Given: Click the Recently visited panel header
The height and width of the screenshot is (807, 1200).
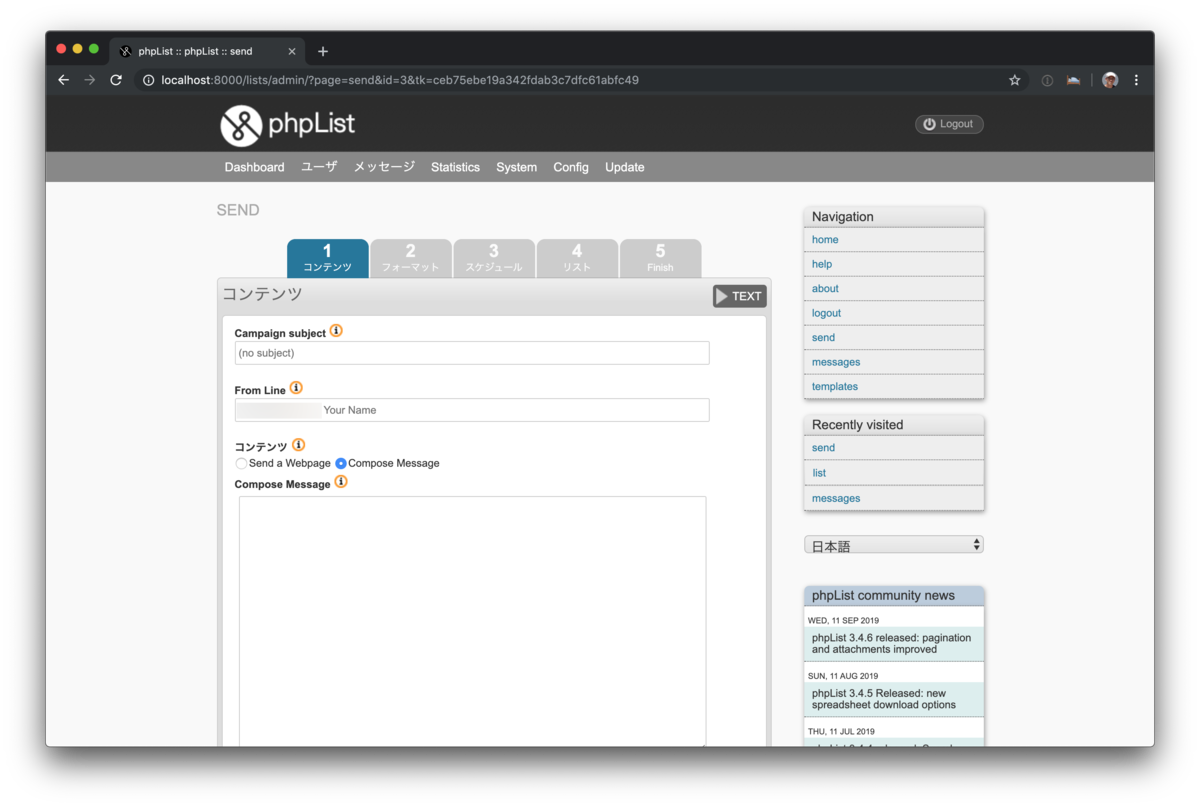Looking at the screenshot, I should [x=894, y=425].
